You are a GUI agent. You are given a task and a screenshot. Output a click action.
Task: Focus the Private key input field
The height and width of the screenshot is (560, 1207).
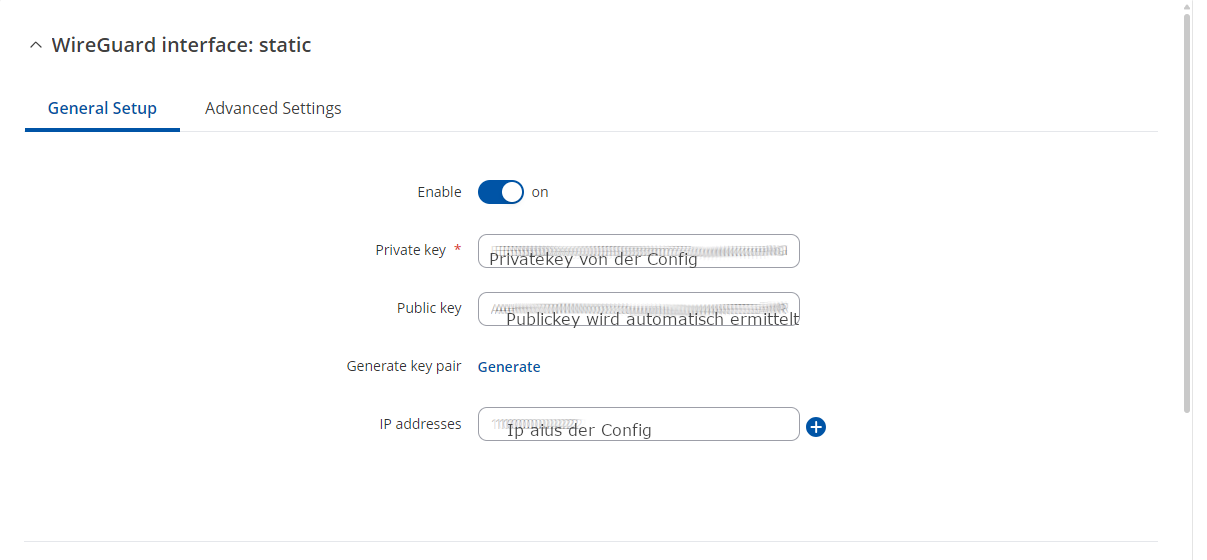click(x=638, y=251)
